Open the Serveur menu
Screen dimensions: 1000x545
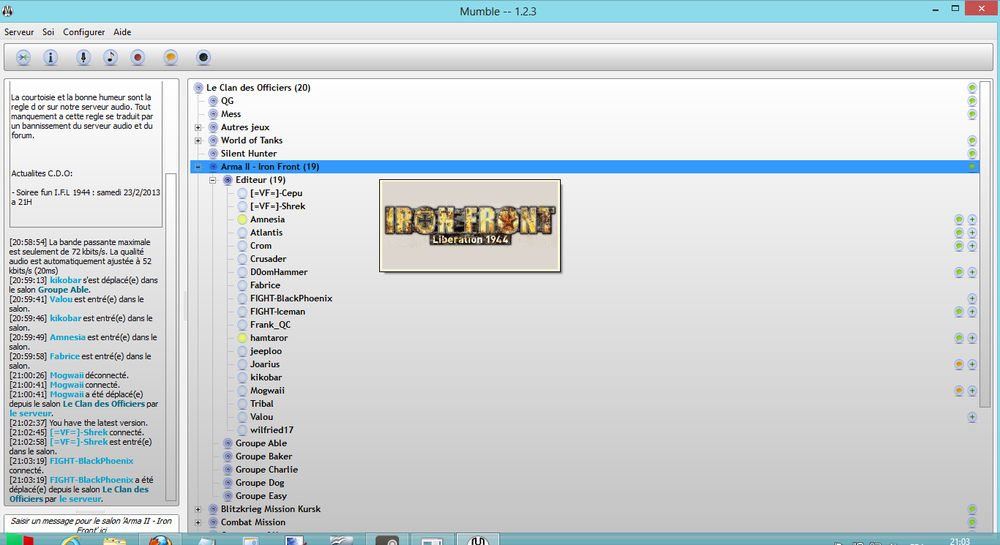[x=19, y=32]
